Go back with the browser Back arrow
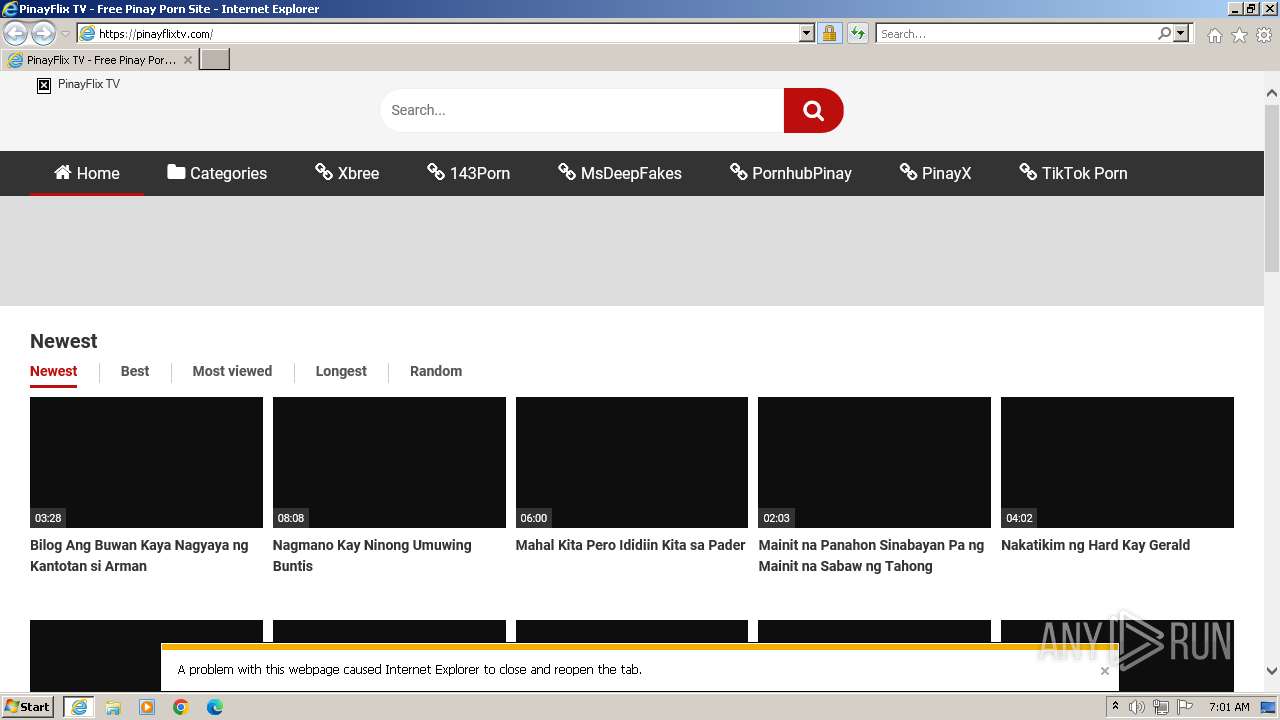This screenshot has height=720, width=1280. [15, 33]
